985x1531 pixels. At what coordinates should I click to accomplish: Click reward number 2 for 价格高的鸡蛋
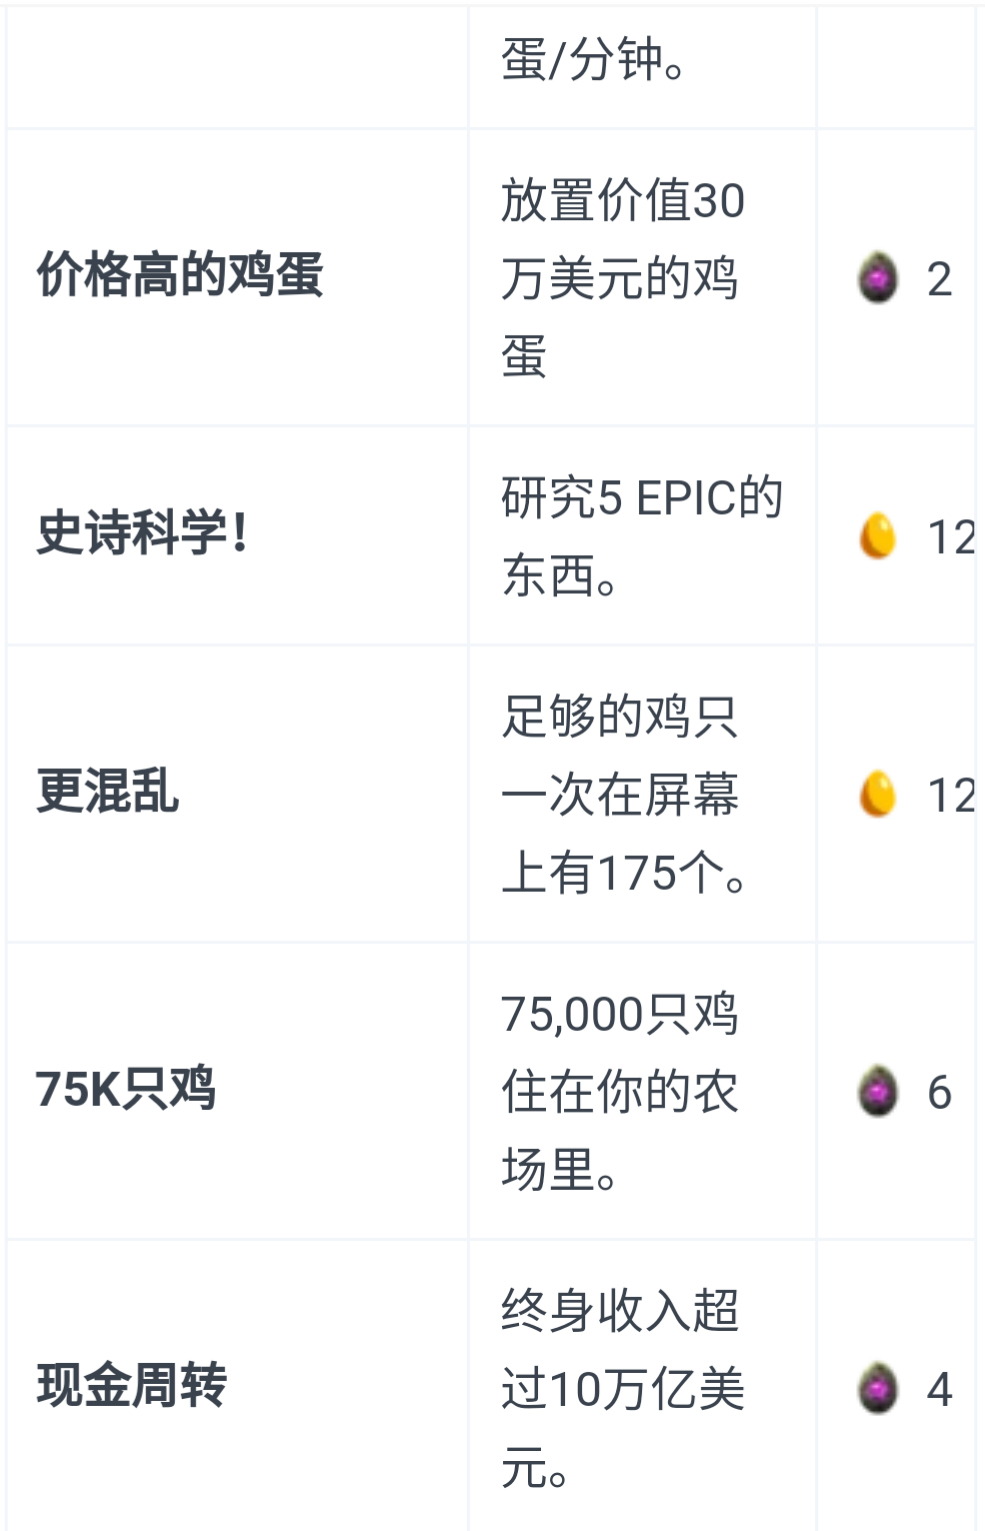pos(939,279)
